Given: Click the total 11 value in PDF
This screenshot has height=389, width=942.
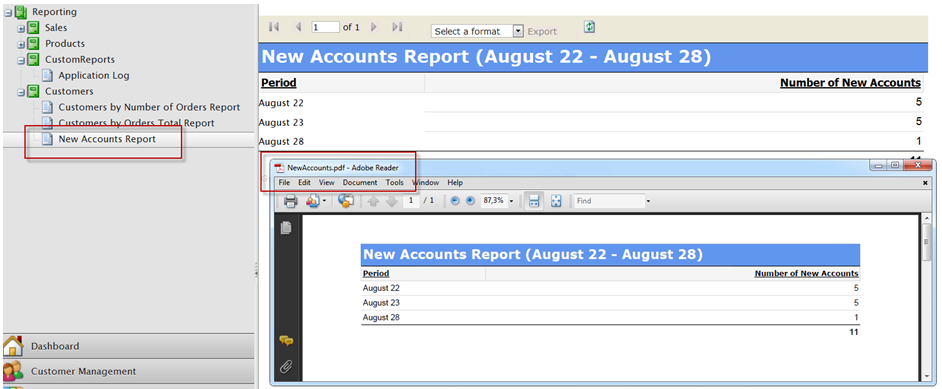Looking at the screenshot, I should coord(854,332).
